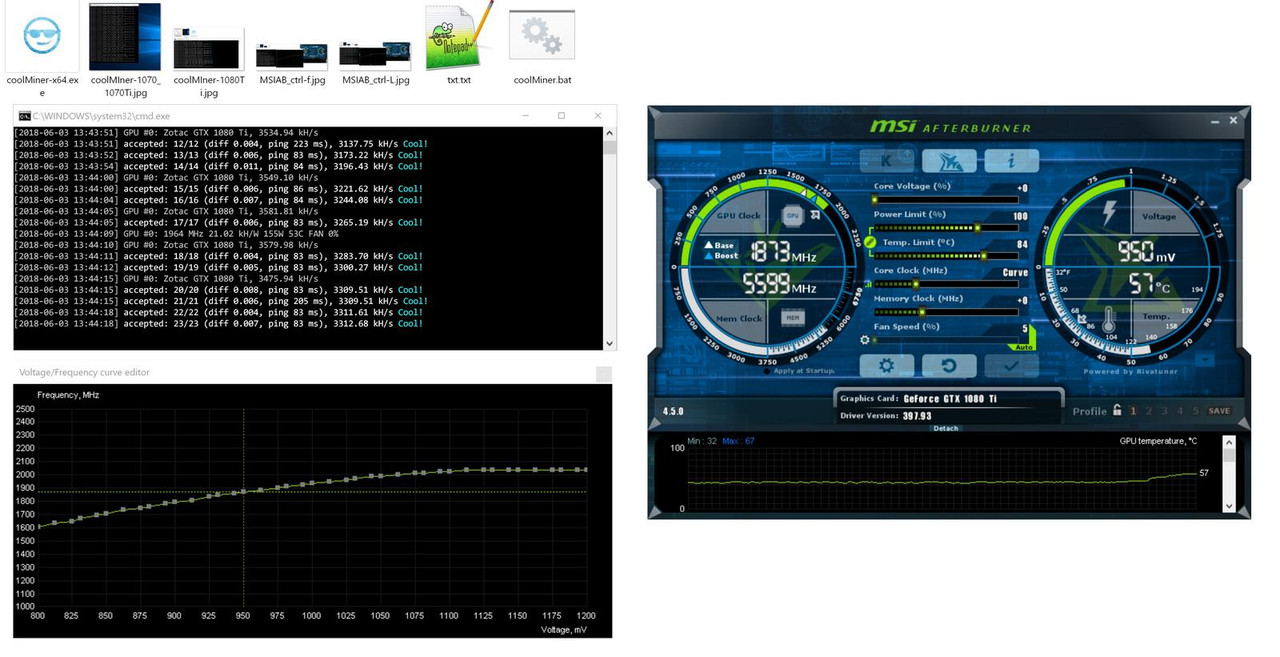Click the 950 mV voltage readout

1146,251
